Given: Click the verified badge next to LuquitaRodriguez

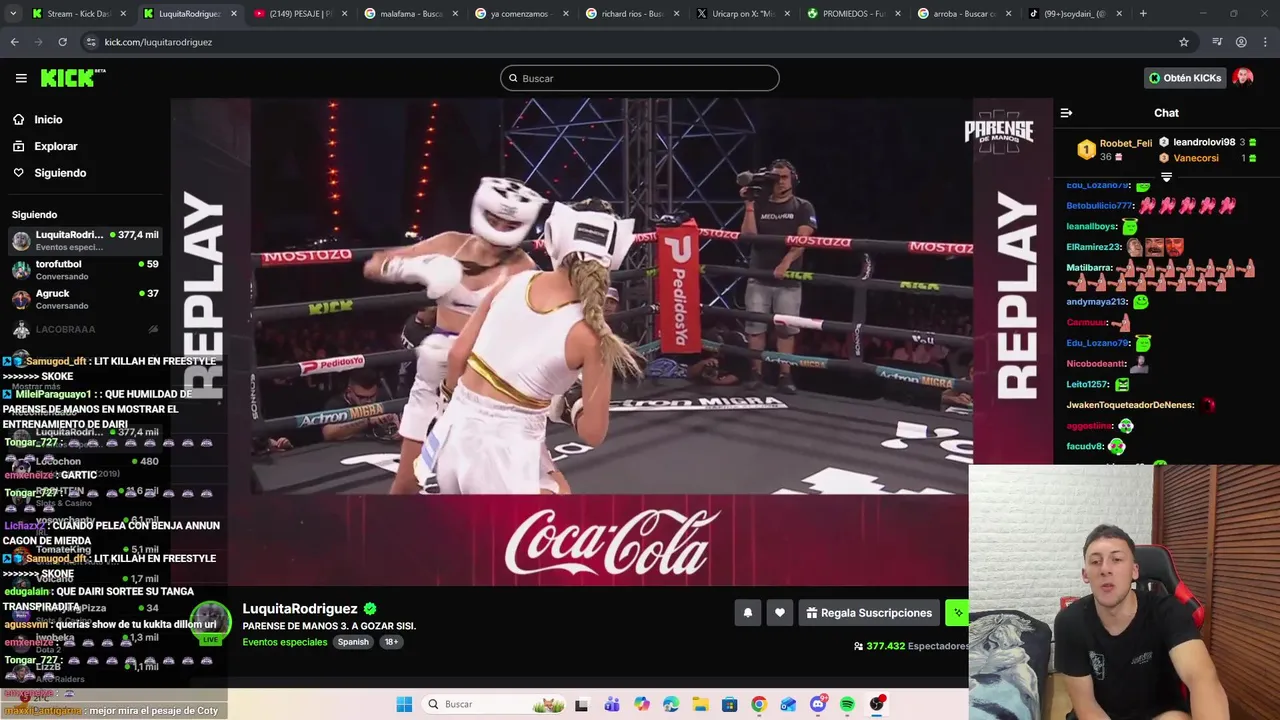Looking at the screenshot, I should tap(370, 608).
